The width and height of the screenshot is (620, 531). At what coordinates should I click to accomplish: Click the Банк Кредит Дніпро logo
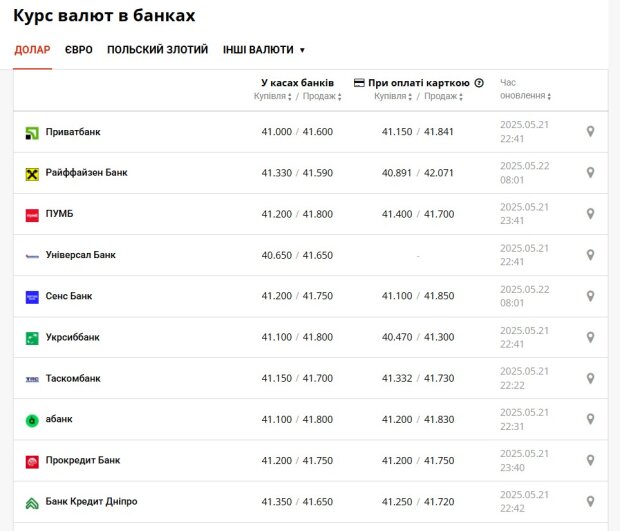pyautogui.click(x=32, y=503)
